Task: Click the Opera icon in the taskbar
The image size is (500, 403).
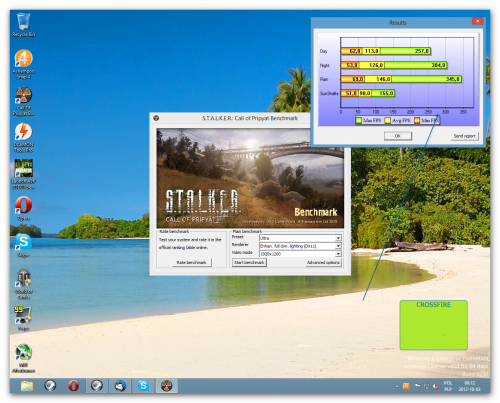Action: coord(73,386)
